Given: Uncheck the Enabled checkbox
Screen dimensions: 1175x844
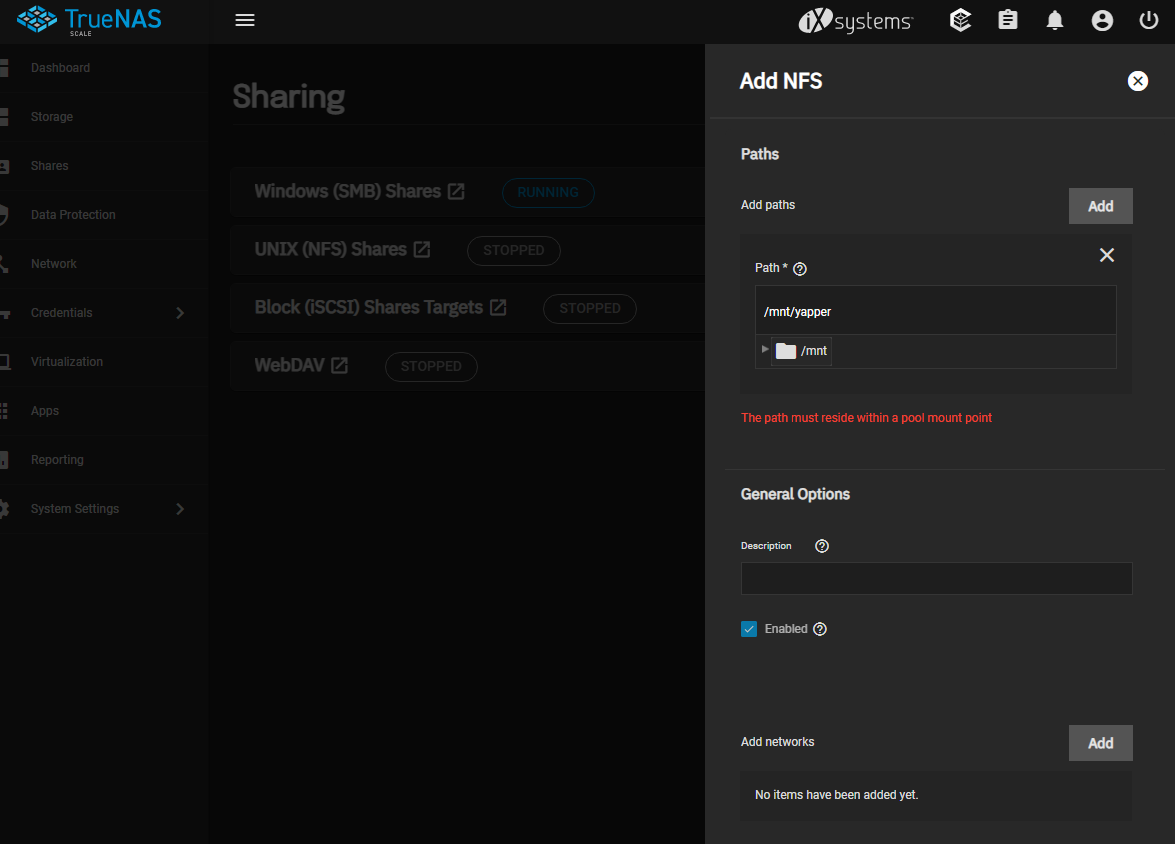Looking at the screenshot, I should coord(749,629).
